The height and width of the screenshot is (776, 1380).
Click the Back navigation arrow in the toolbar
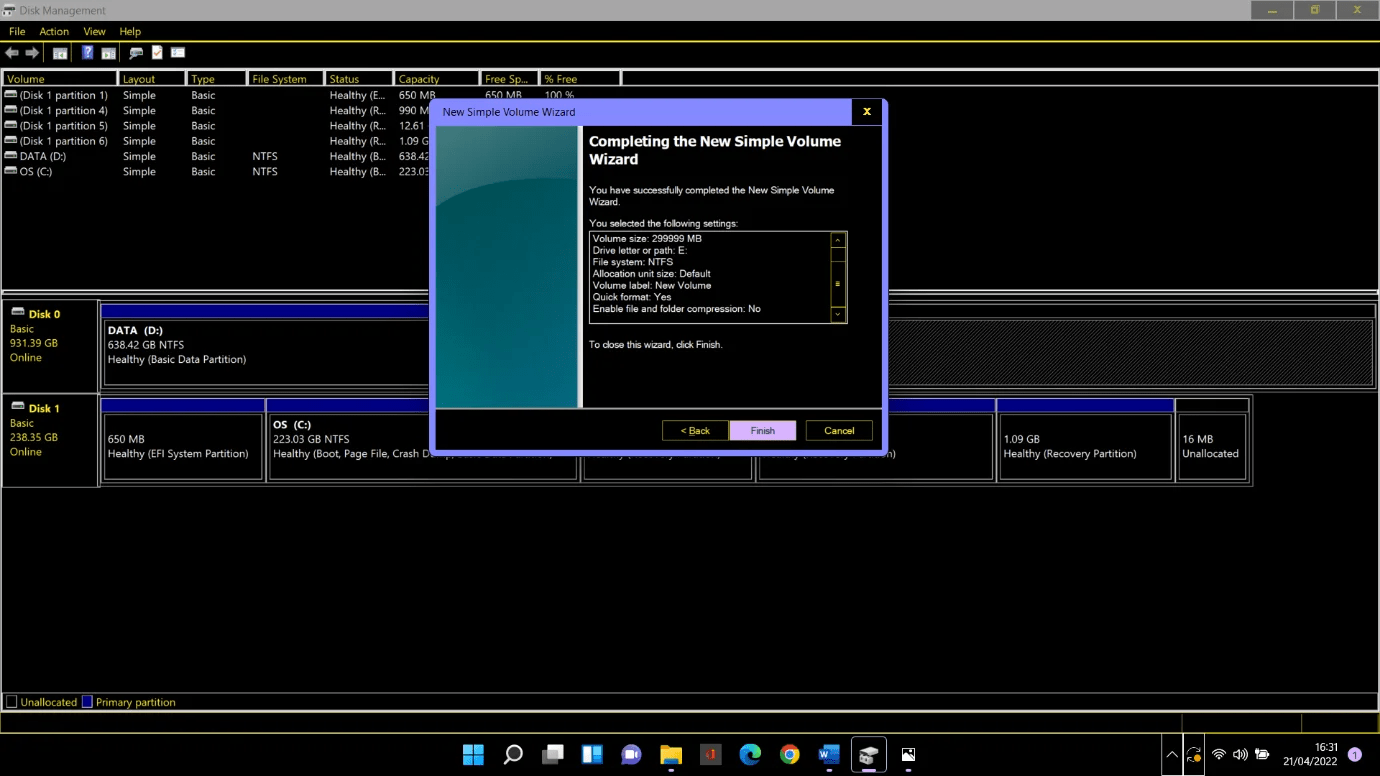tap(12, 52)
